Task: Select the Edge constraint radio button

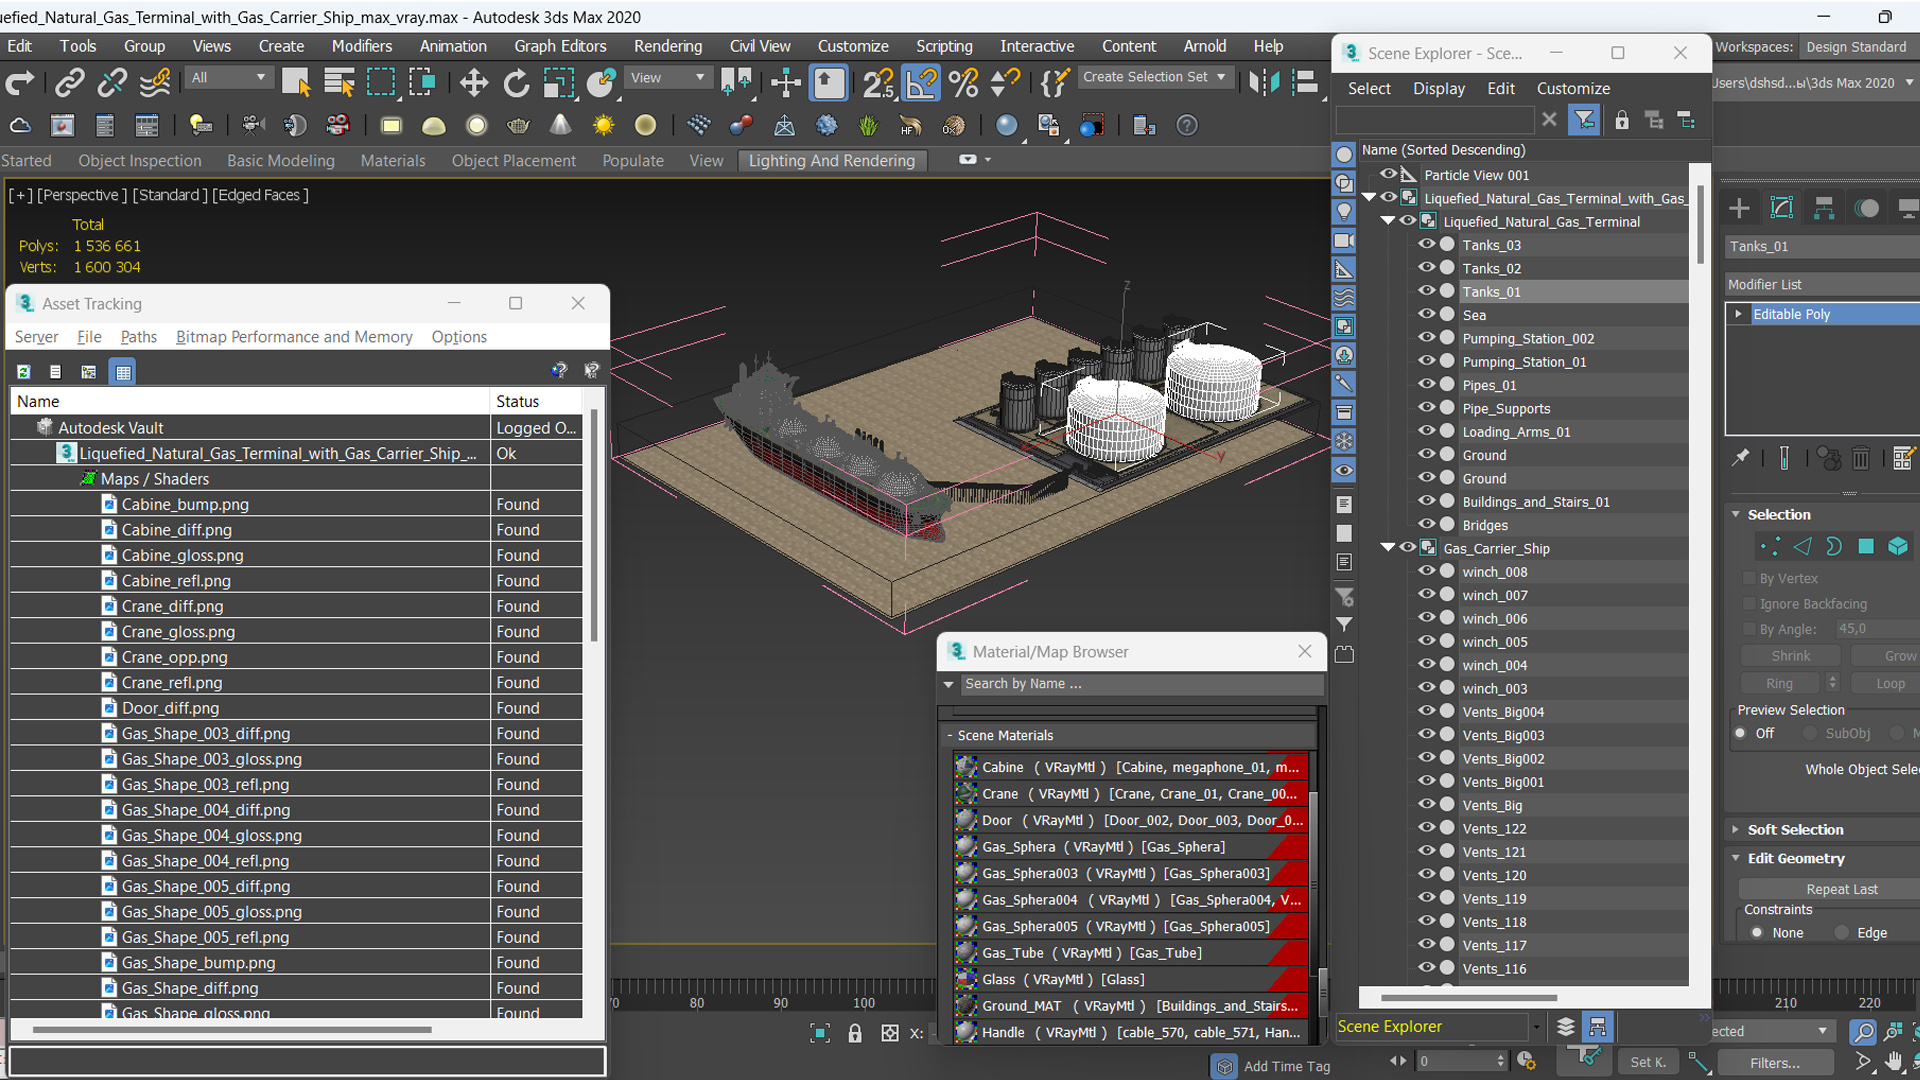Action: (x=1842, y=933)
